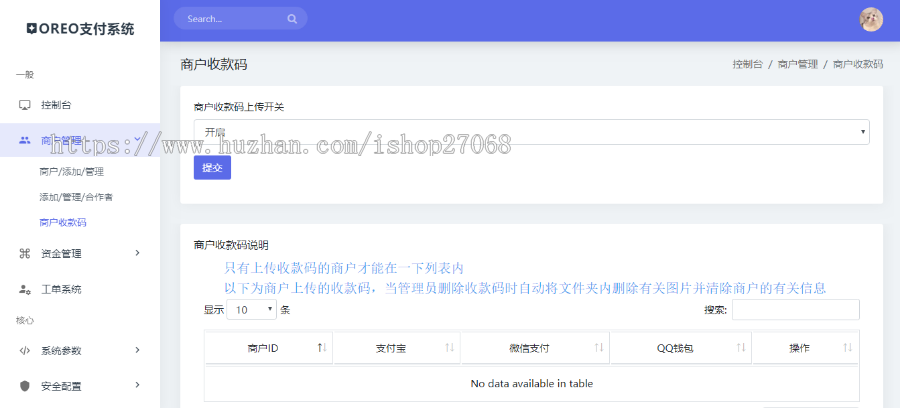Screen dimensions: 900x408
Task: Open 工单系统 in the sidebar
Action: point(61,290)
